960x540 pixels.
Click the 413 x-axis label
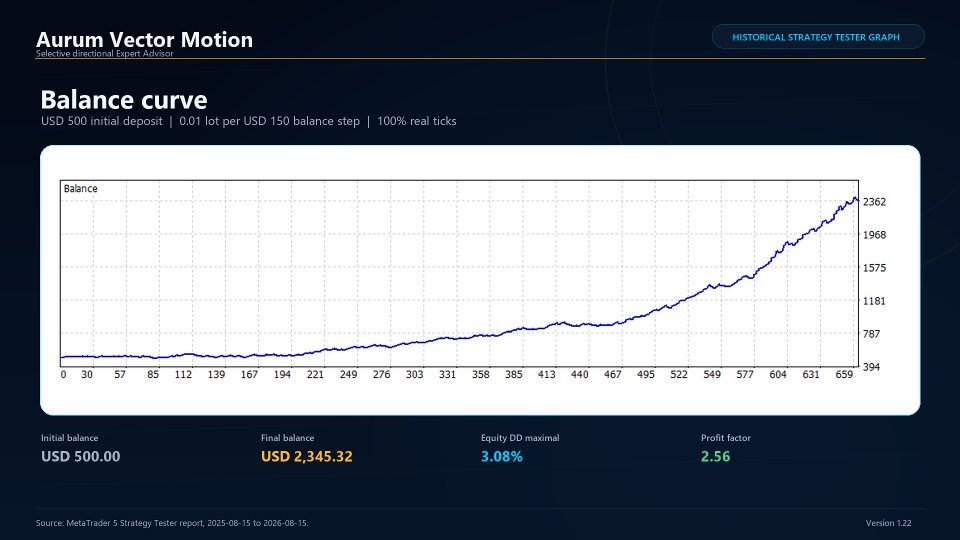[547, 375]
